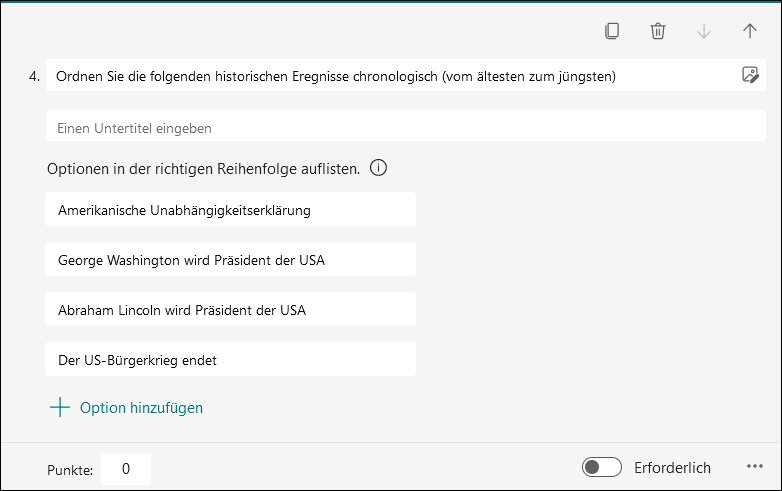
Task: Edit the question title beginning Ordnen Sie
Action: [392, 75]
